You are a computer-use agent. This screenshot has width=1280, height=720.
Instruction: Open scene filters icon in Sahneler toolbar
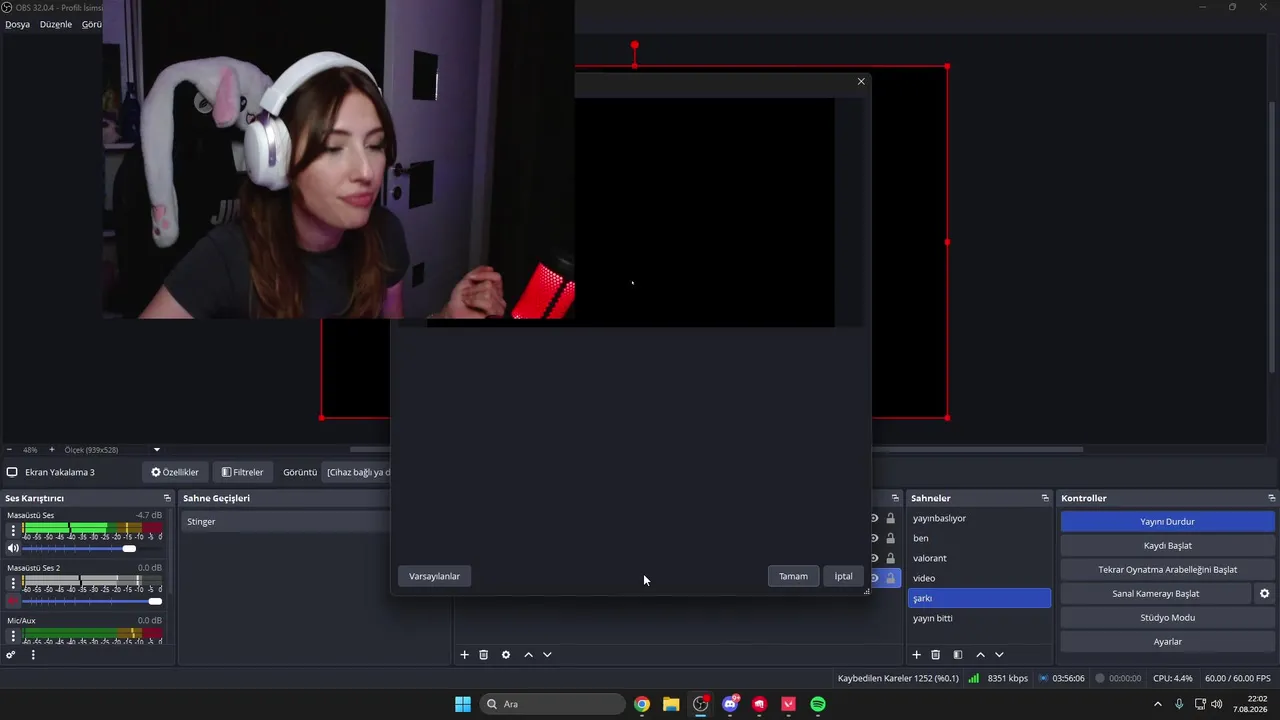point(958,655)
